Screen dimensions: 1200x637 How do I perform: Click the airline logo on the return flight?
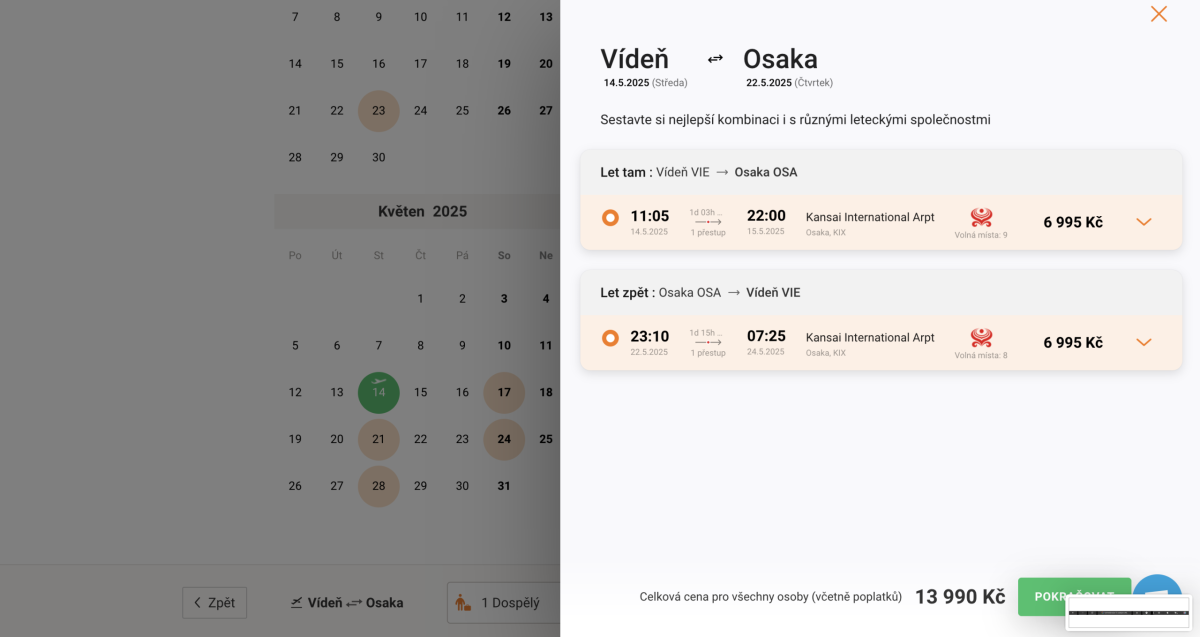(x=981, y=337)
